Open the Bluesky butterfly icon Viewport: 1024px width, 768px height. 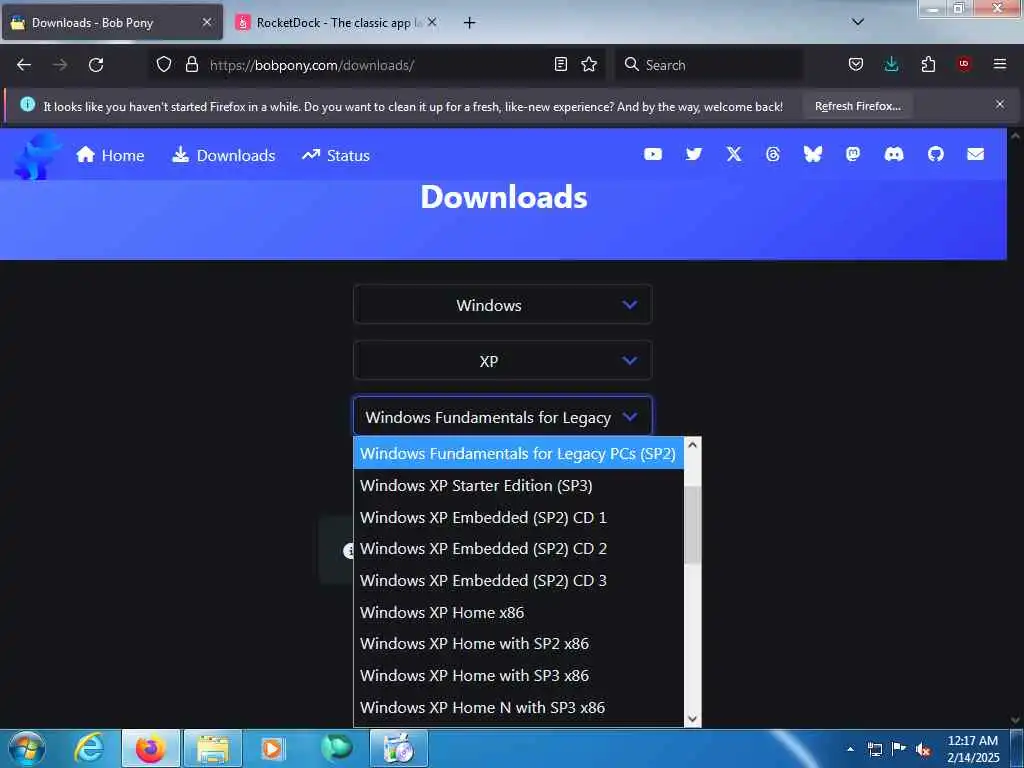pos(812,154)
